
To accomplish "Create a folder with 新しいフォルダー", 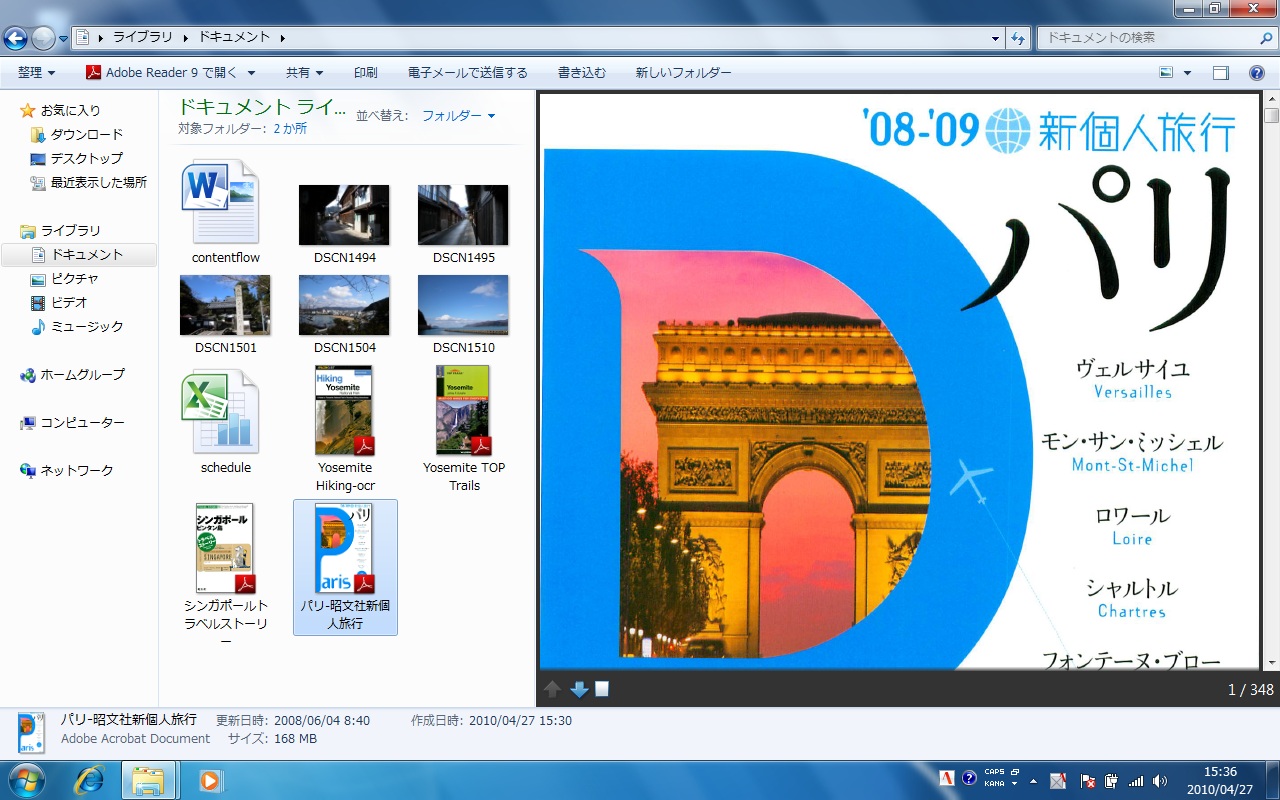I will [x=681, y=72].
